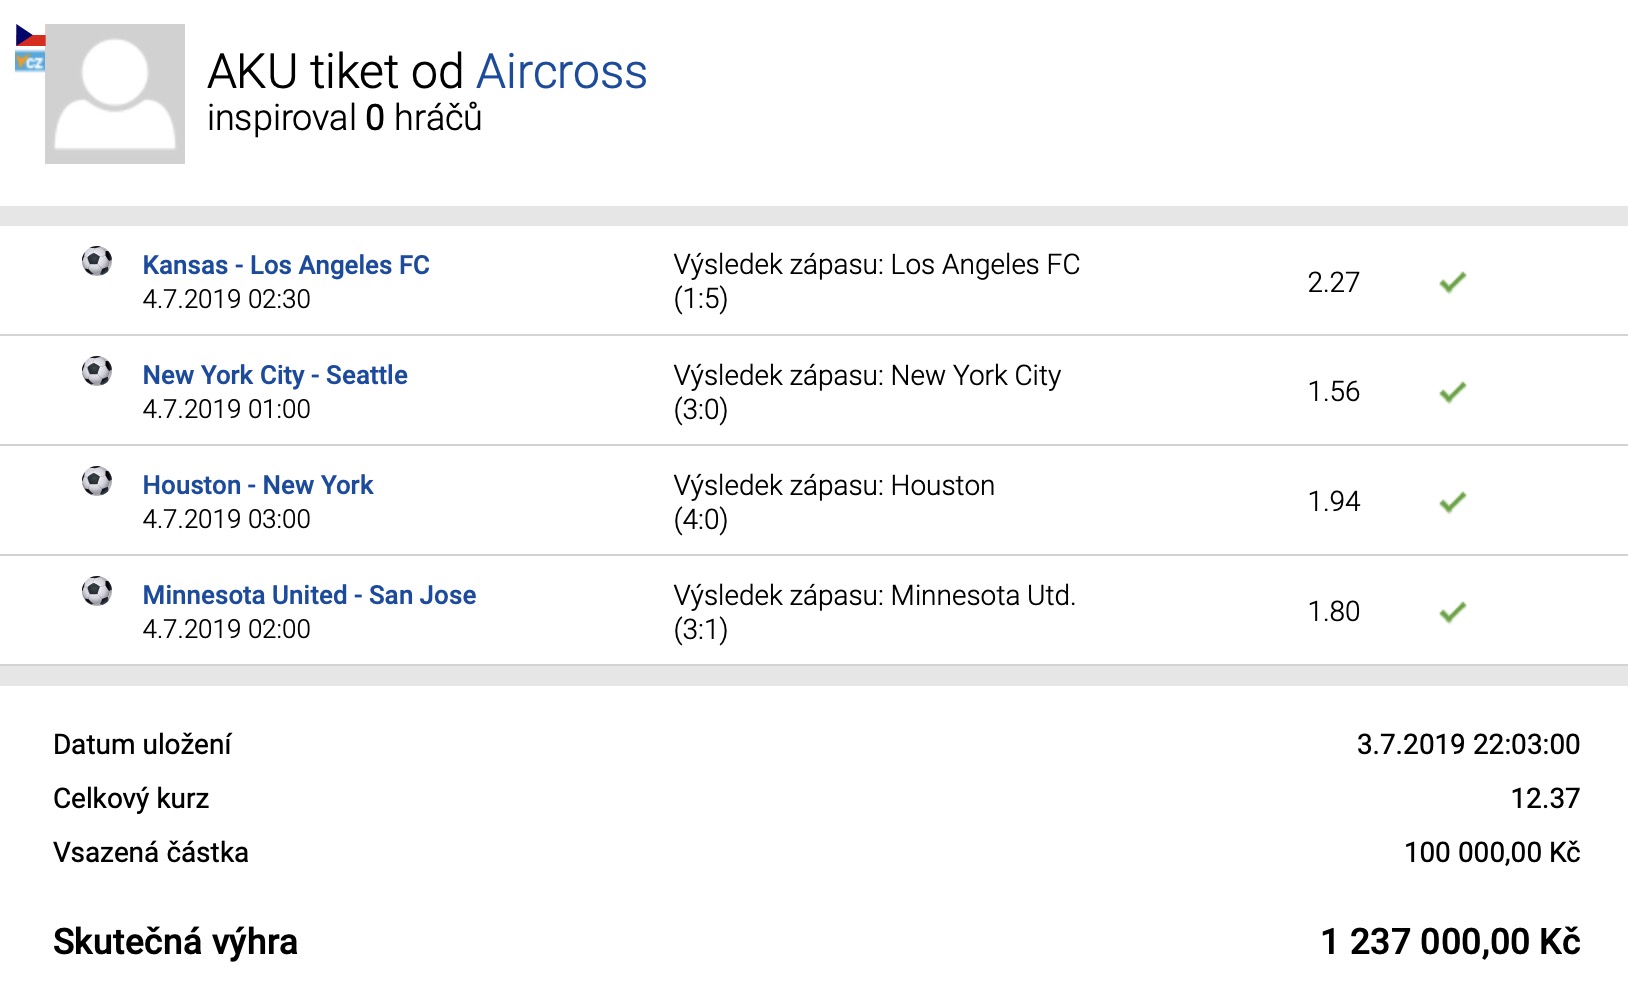This screenshot has width=1628, height=992.
Task: Click the green checkmark for odds 1.80
Action: point(1453,612)
